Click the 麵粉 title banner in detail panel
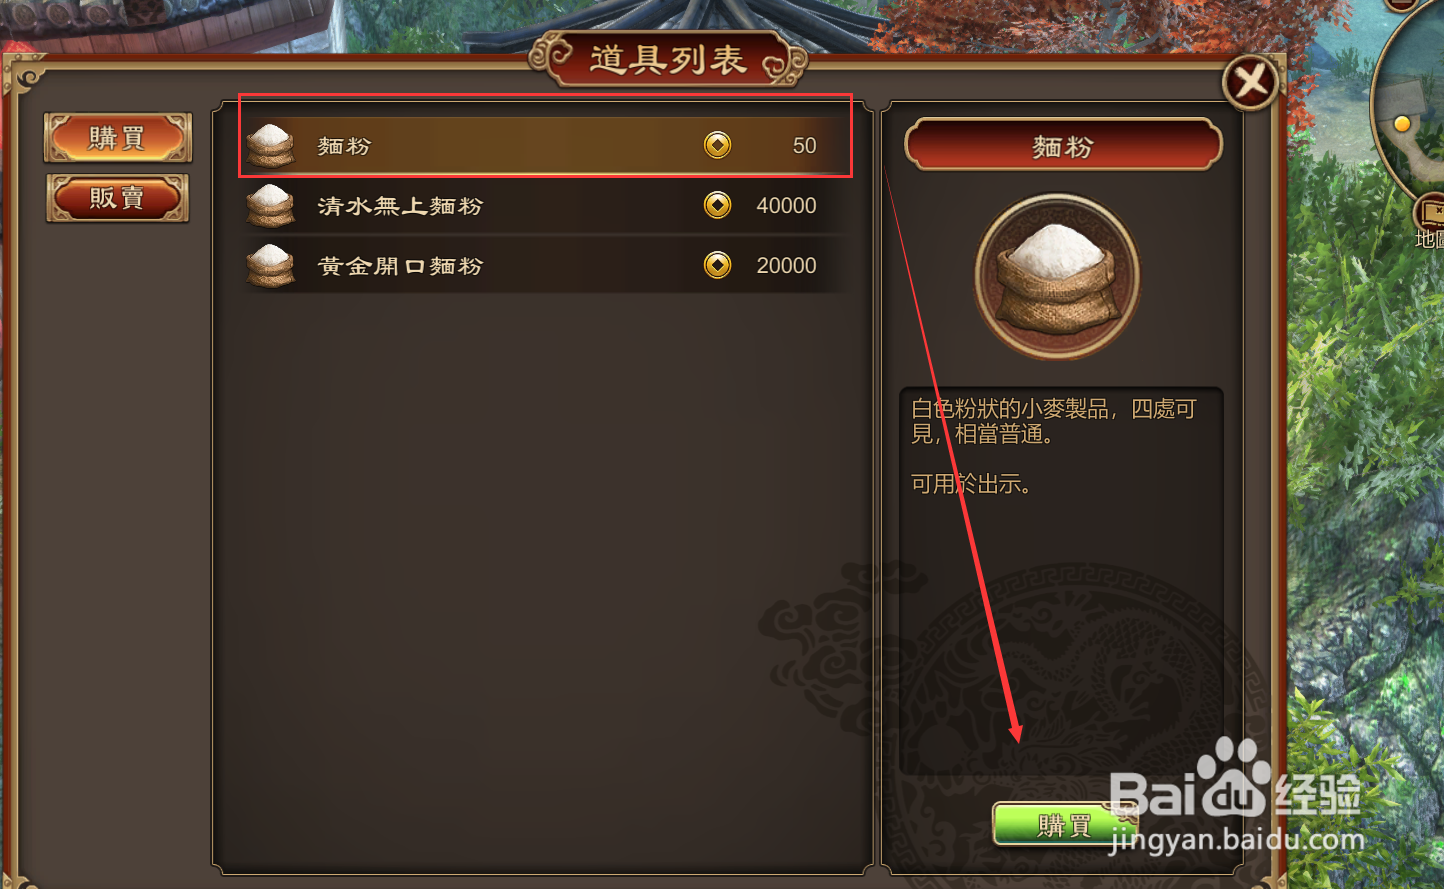This screenshot has height=889, width=1444. (x=1063, y=146)
